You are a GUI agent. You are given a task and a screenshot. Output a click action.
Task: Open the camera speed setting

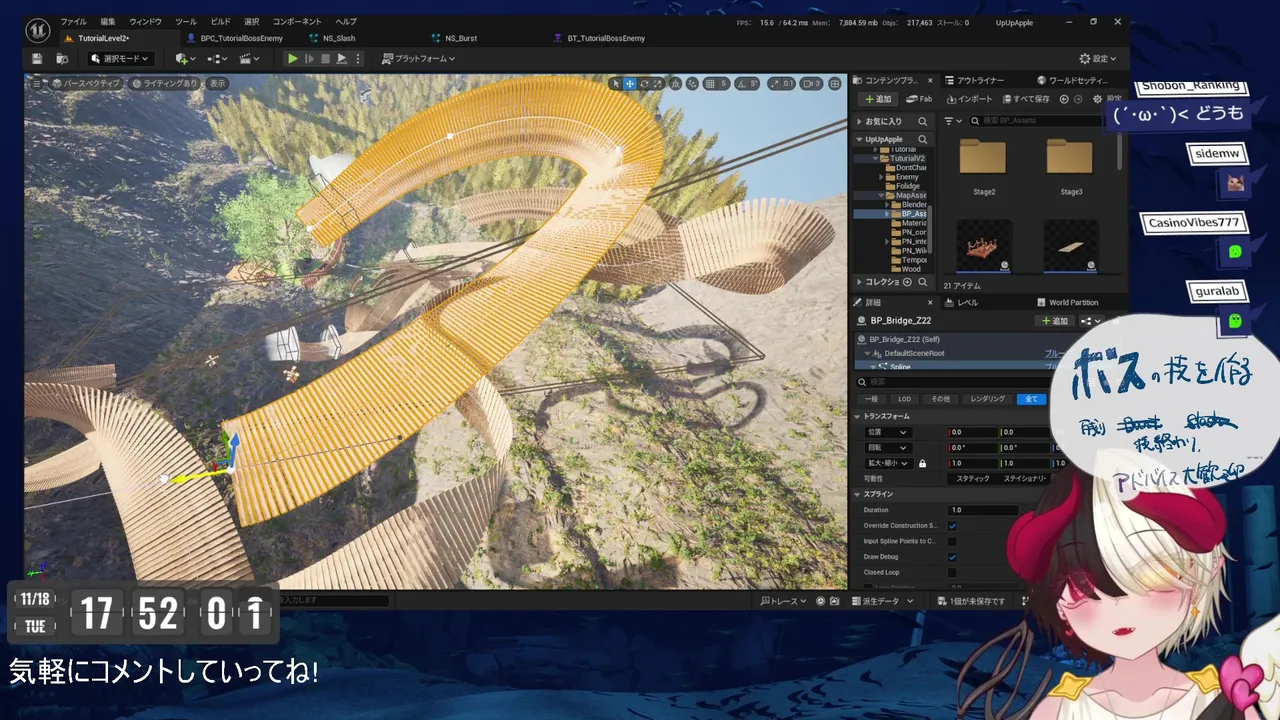(x=811, y=84)
